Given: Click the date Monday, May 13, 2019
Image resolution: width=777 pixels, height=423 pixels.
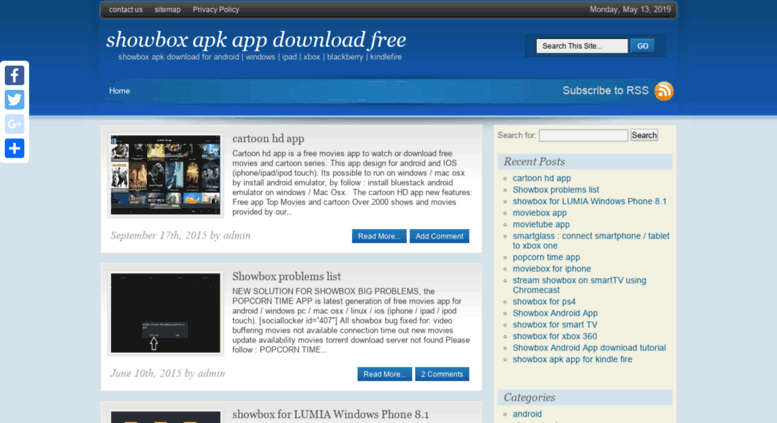Looking at the screenshot, I should (x=630, y=9).
